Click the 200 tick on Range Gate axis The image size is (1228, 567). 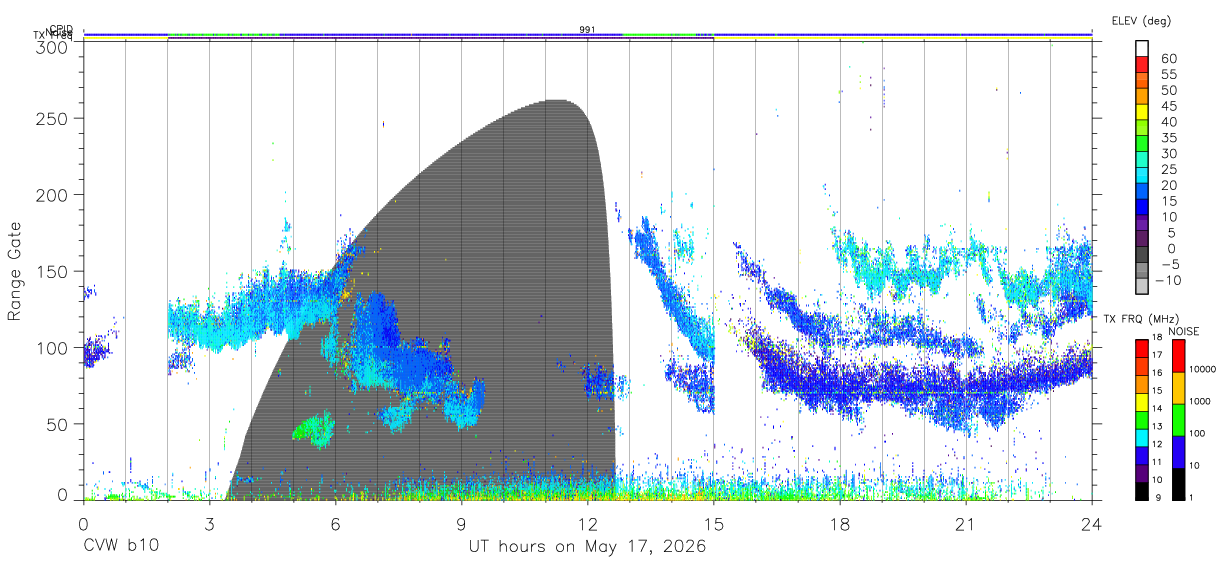(x=53, y=194)
